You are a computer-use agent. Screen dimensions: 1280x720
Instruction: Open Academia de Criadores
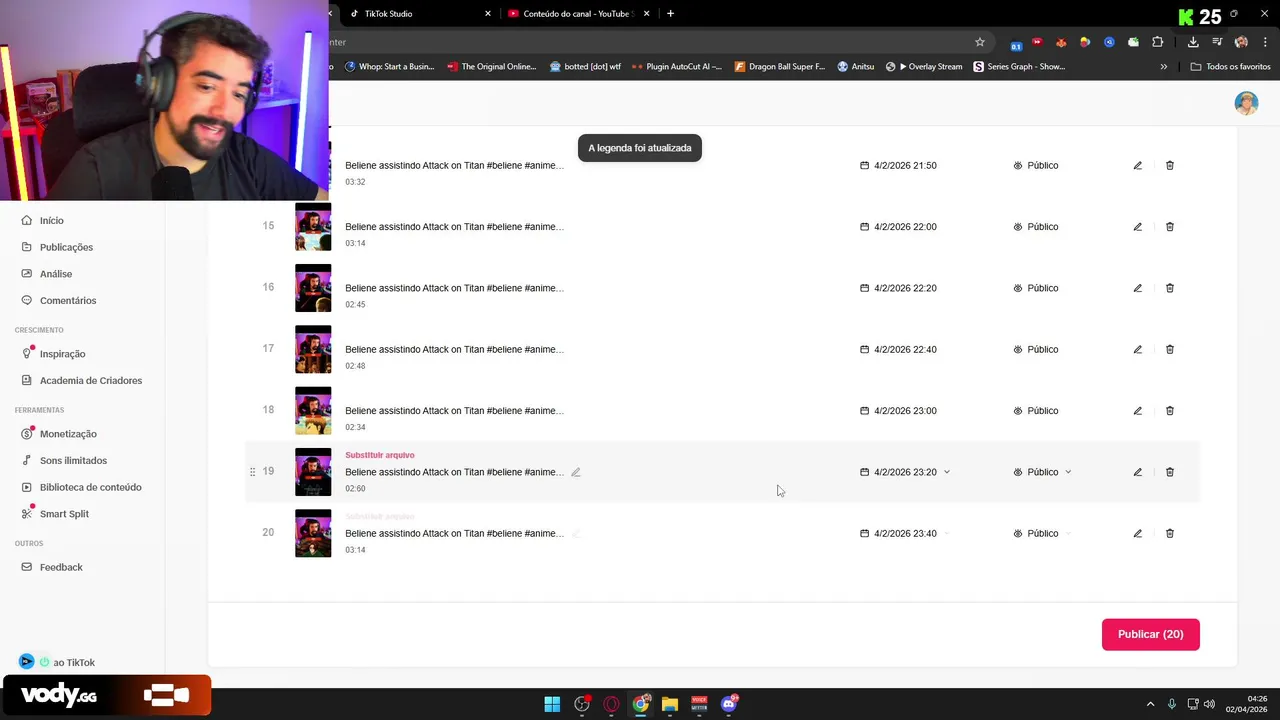click(81, 380)
